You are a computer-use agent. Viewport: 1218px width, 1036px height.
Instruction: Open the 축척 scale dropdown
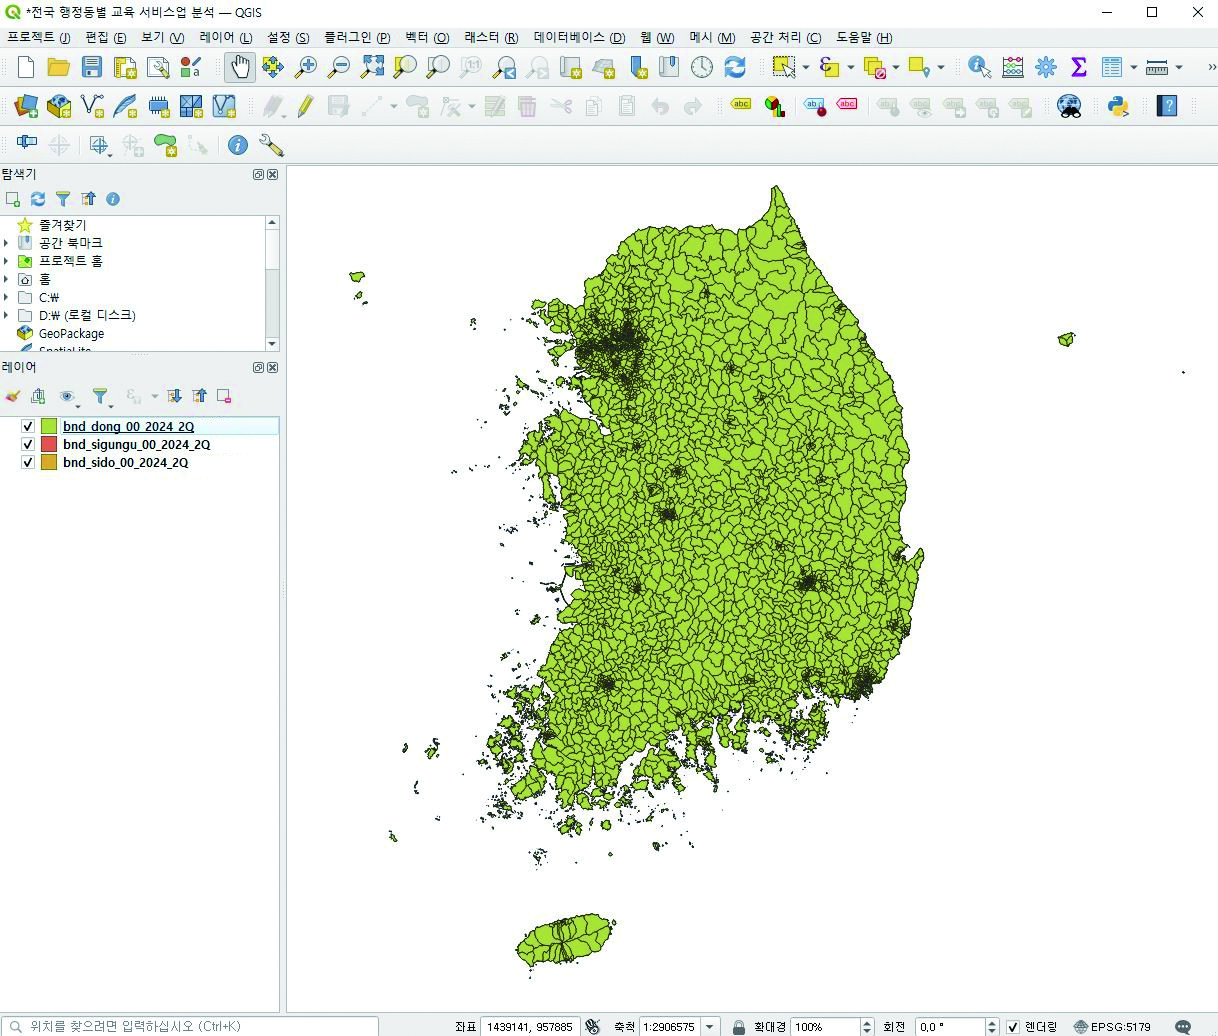710,1026
